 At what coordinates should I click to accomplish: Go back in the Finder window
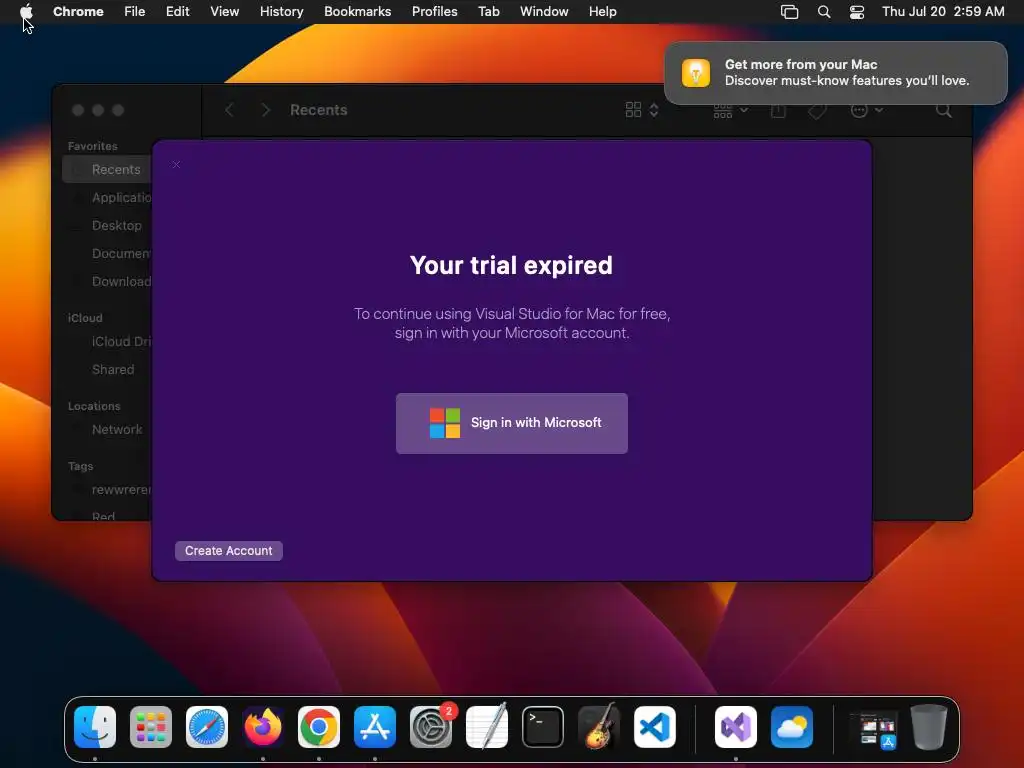click(229, 110)
